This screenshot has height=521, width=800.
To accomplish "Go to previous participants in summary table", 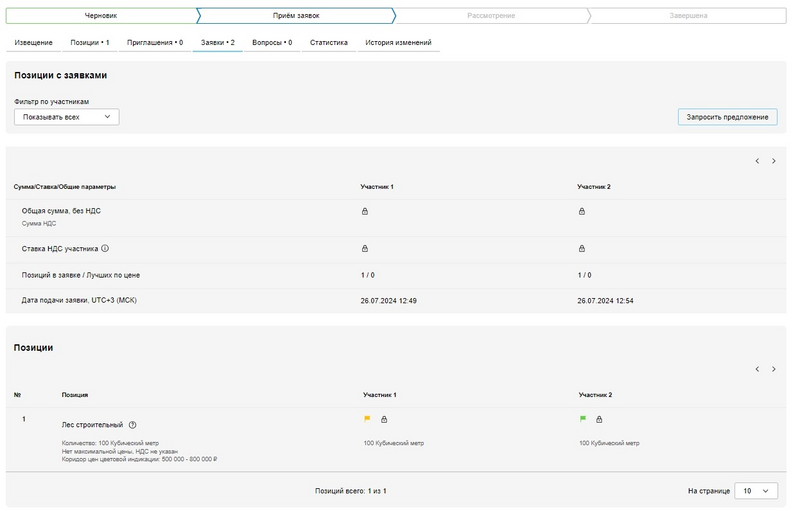I will pos(757,161).
